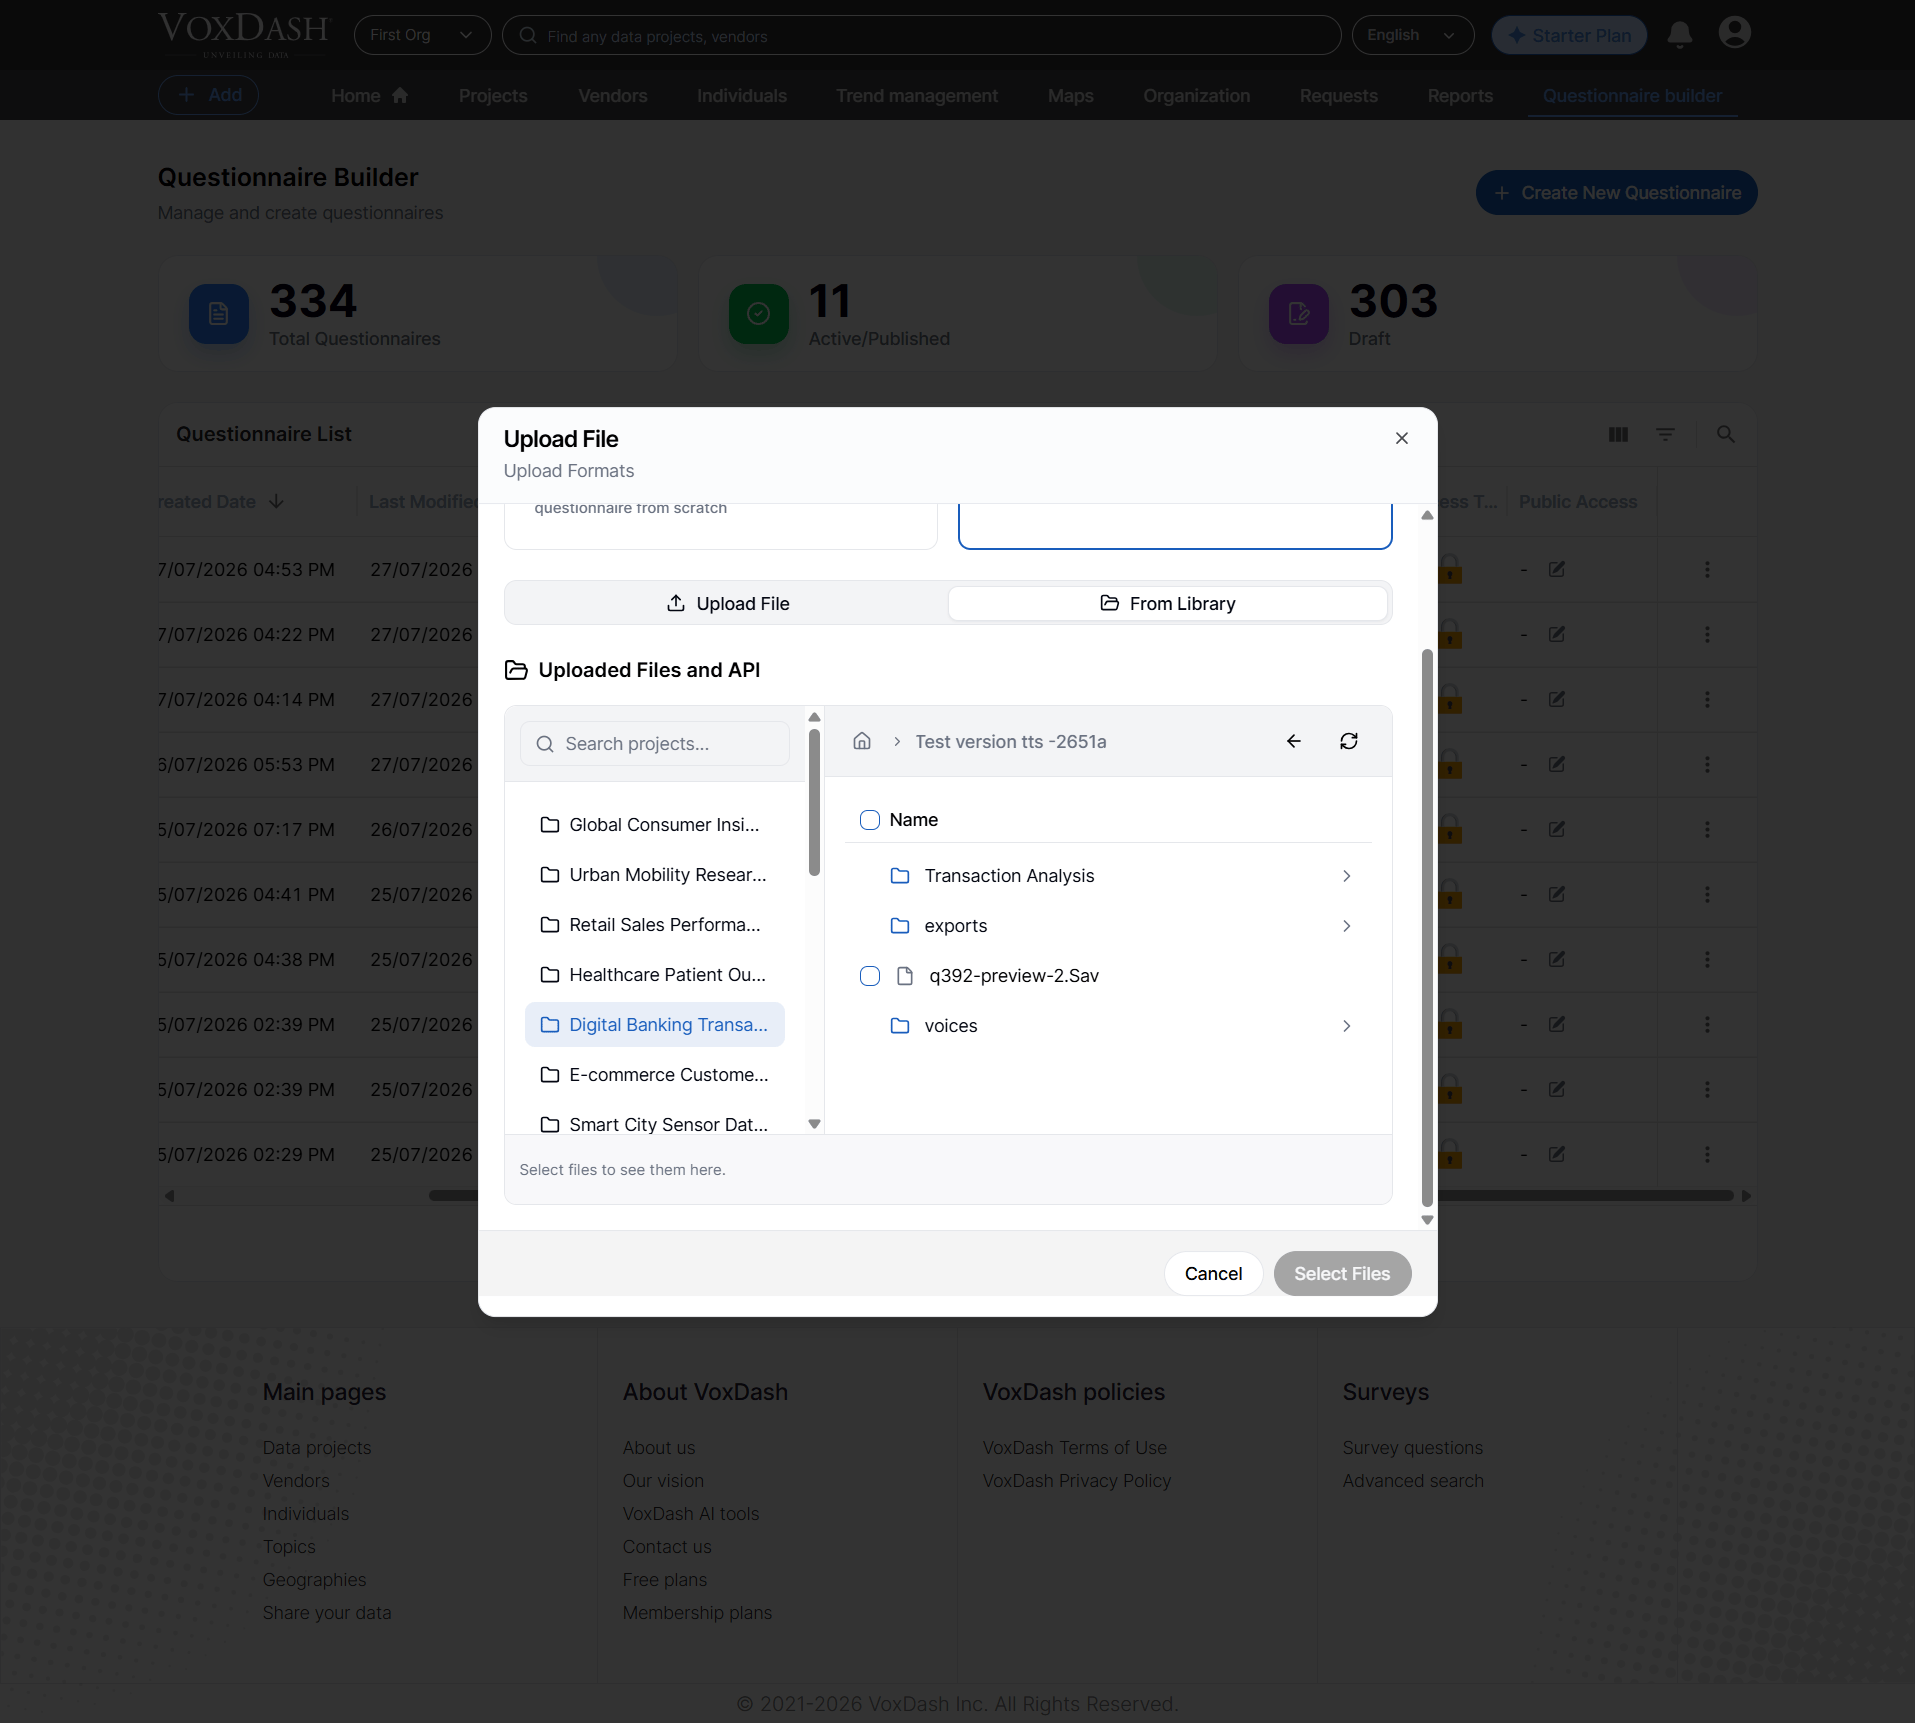The width and height of the screenshot is (1915, 1723).
Task: Click the global search field
Action: click(x=921, y=35)
